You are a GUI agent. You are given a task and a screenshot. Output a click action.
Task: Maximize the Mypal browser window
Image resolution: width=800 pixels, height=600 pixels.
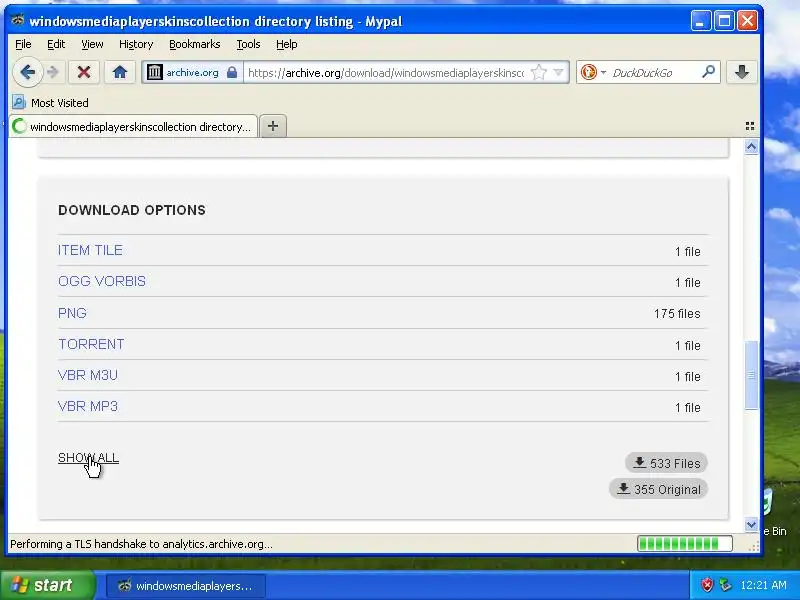[724, 21]
